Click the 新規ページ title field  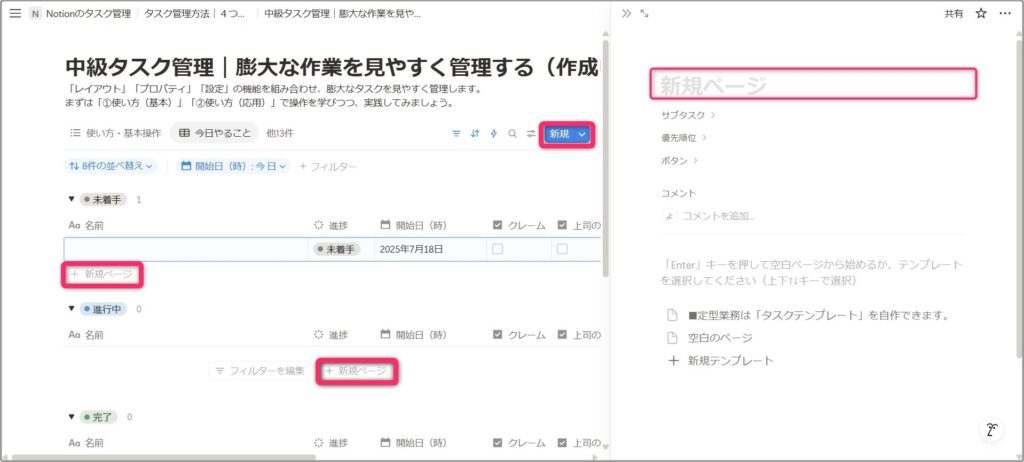click(813, 85)
